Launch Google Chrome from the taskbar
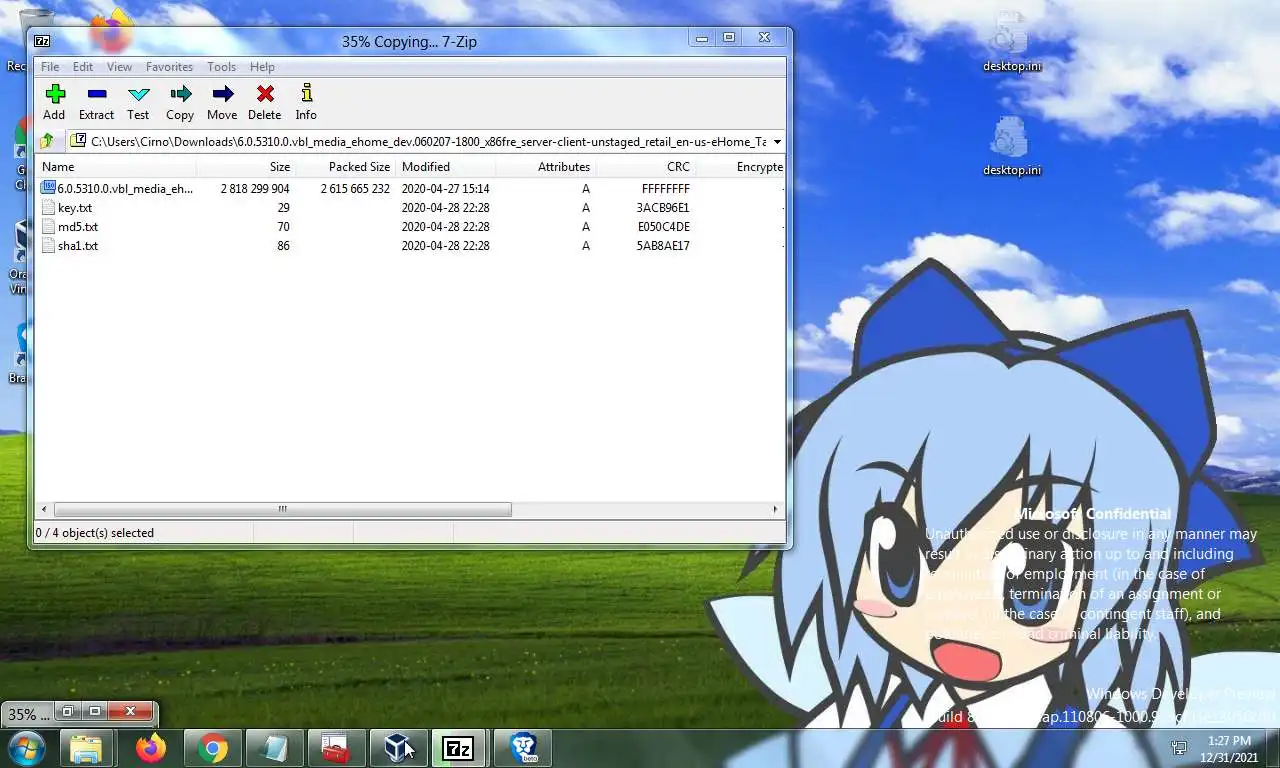Viewport: 1280px width, 768px height. point(212,748)
